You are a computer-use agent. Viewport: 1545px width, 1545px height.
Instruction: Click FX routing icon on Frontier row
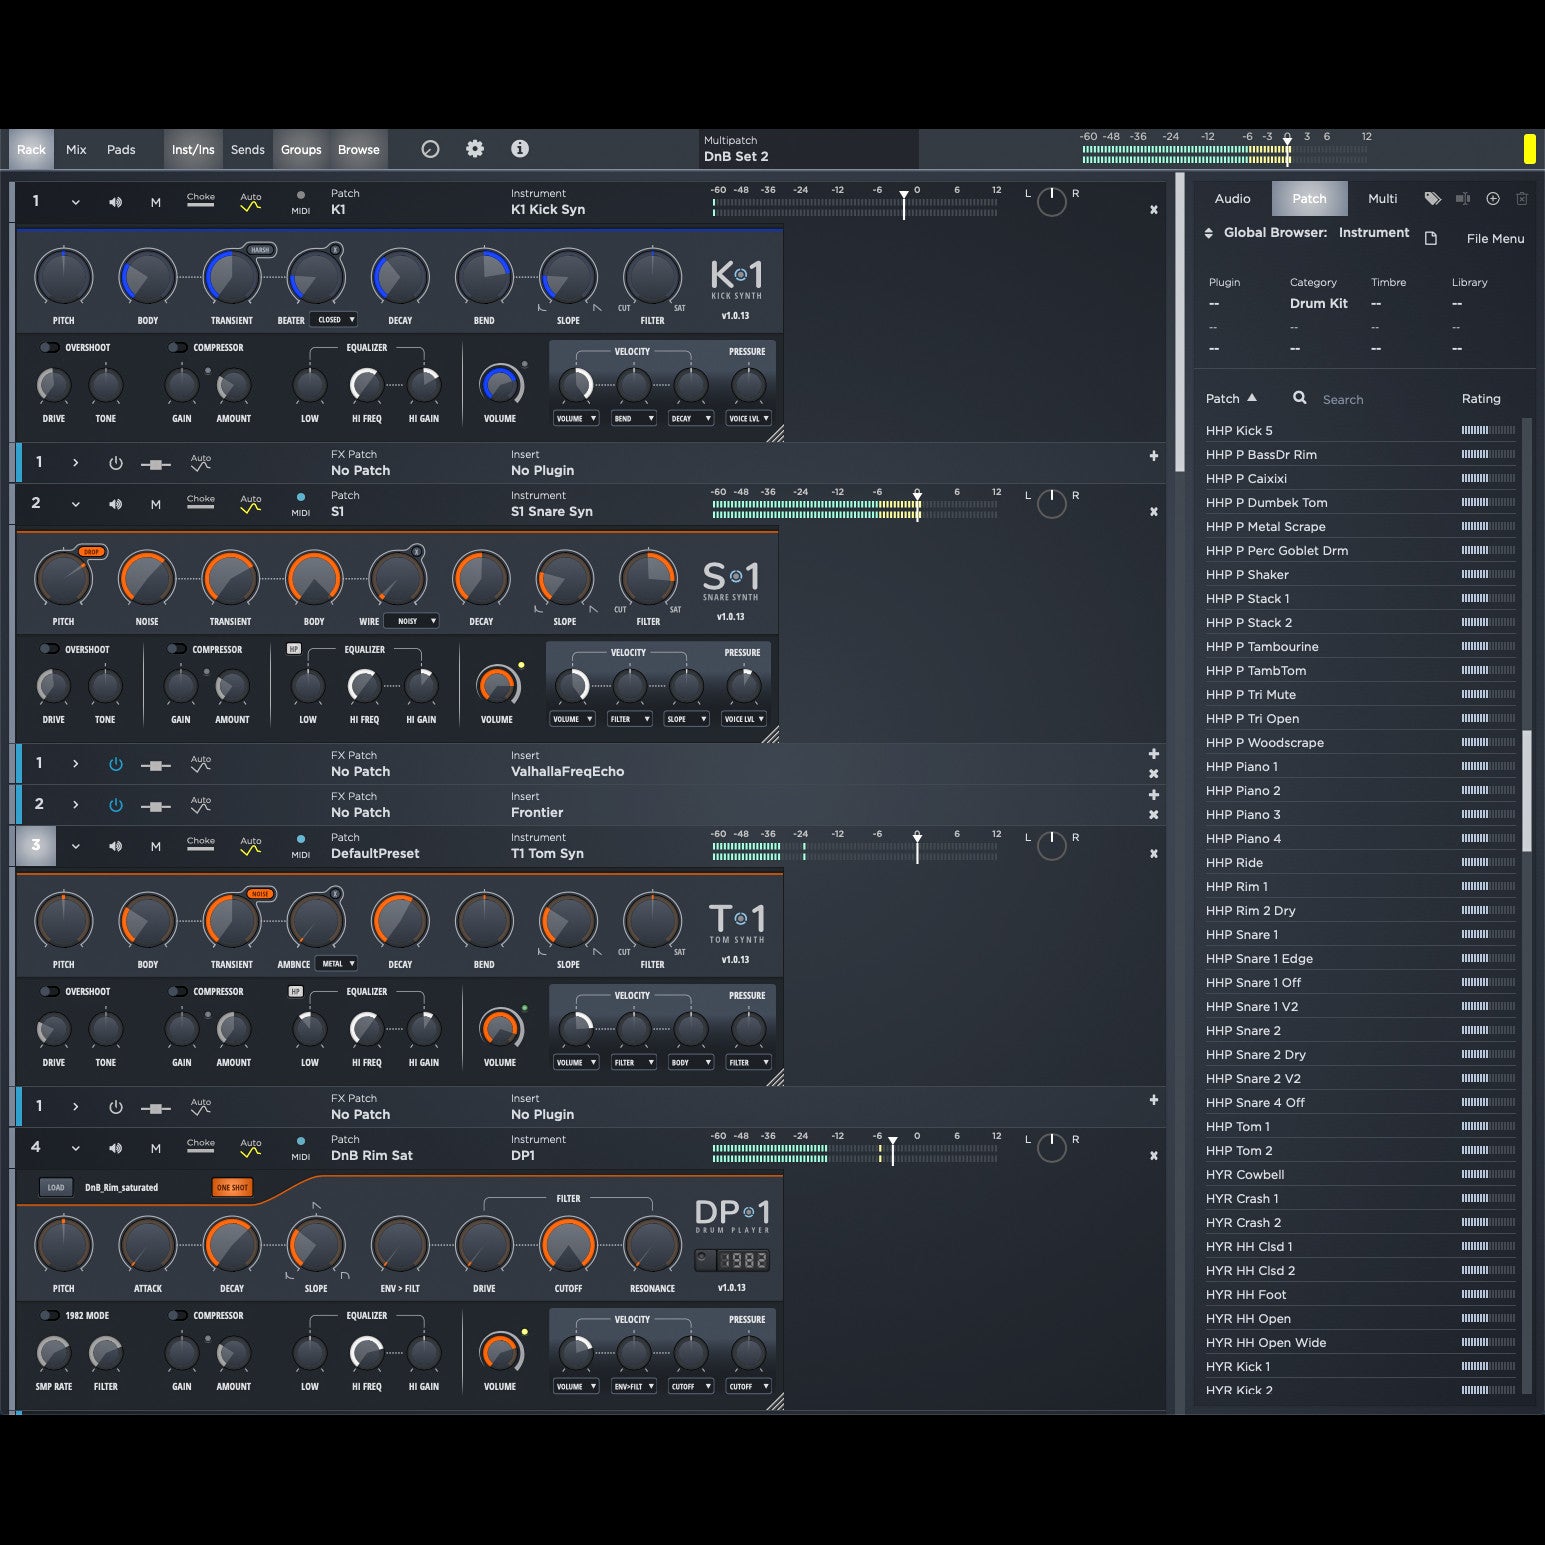pos(155,806)
